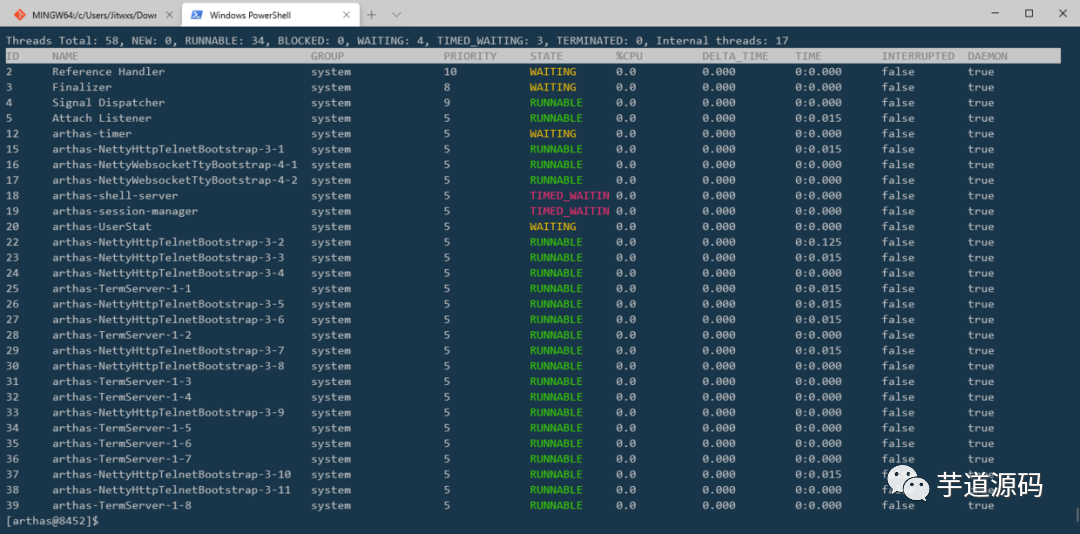Click the terminal scrollbar thumb

tap(1077, 514)
